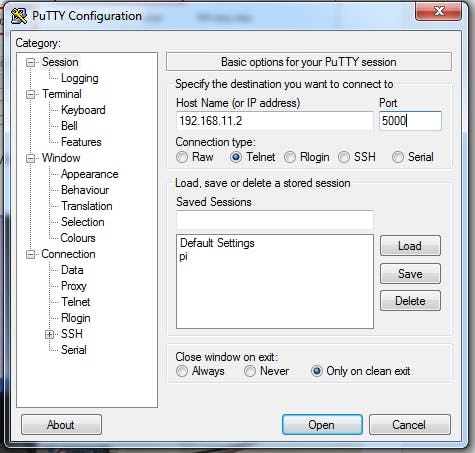
Task: Open the Rlogin category in tree
Action: click(76, 318)
